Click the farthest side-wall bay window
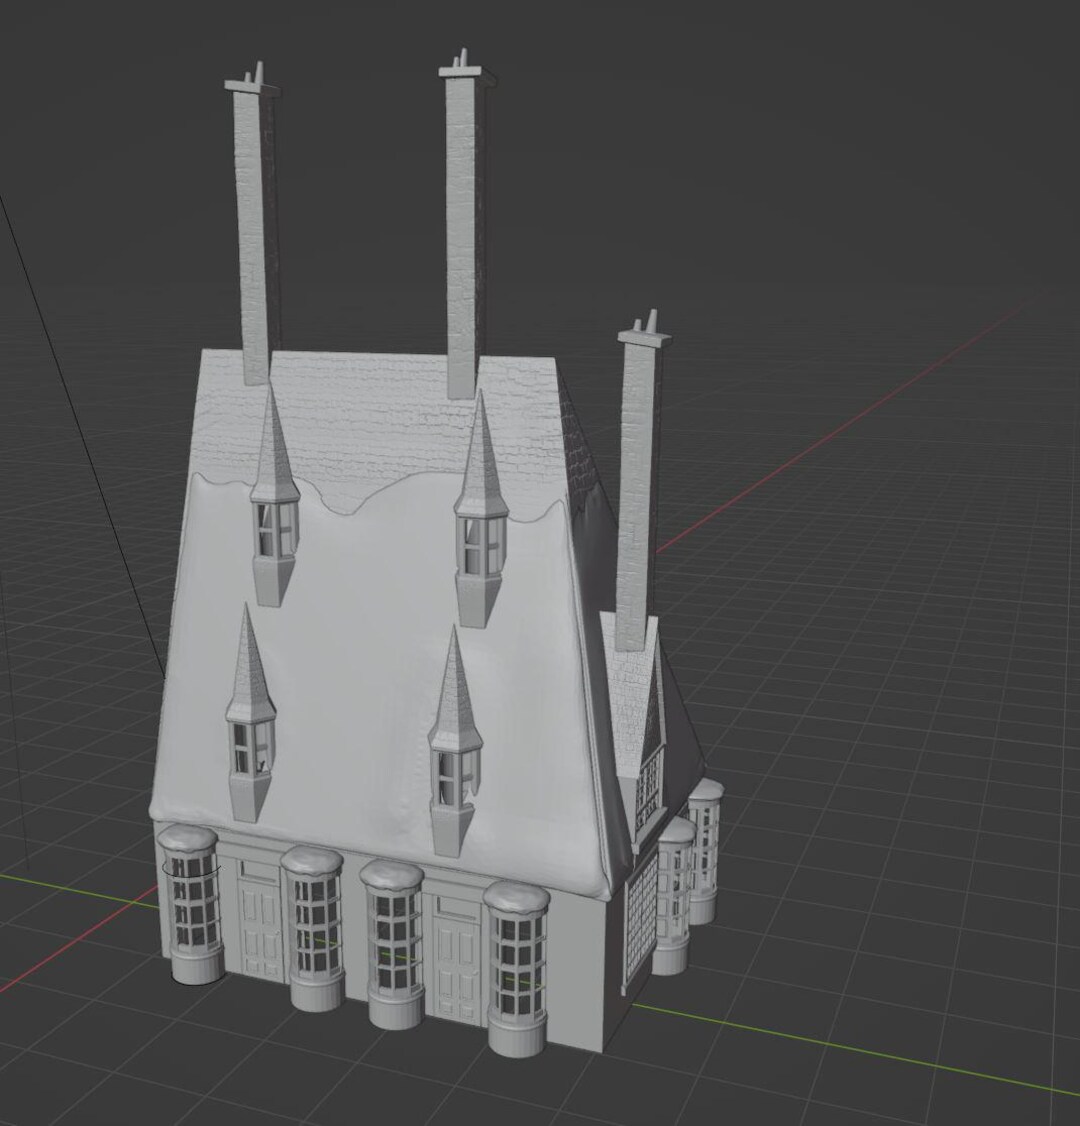Screen dimensions: 1080x1126 [x=705, y=851]
